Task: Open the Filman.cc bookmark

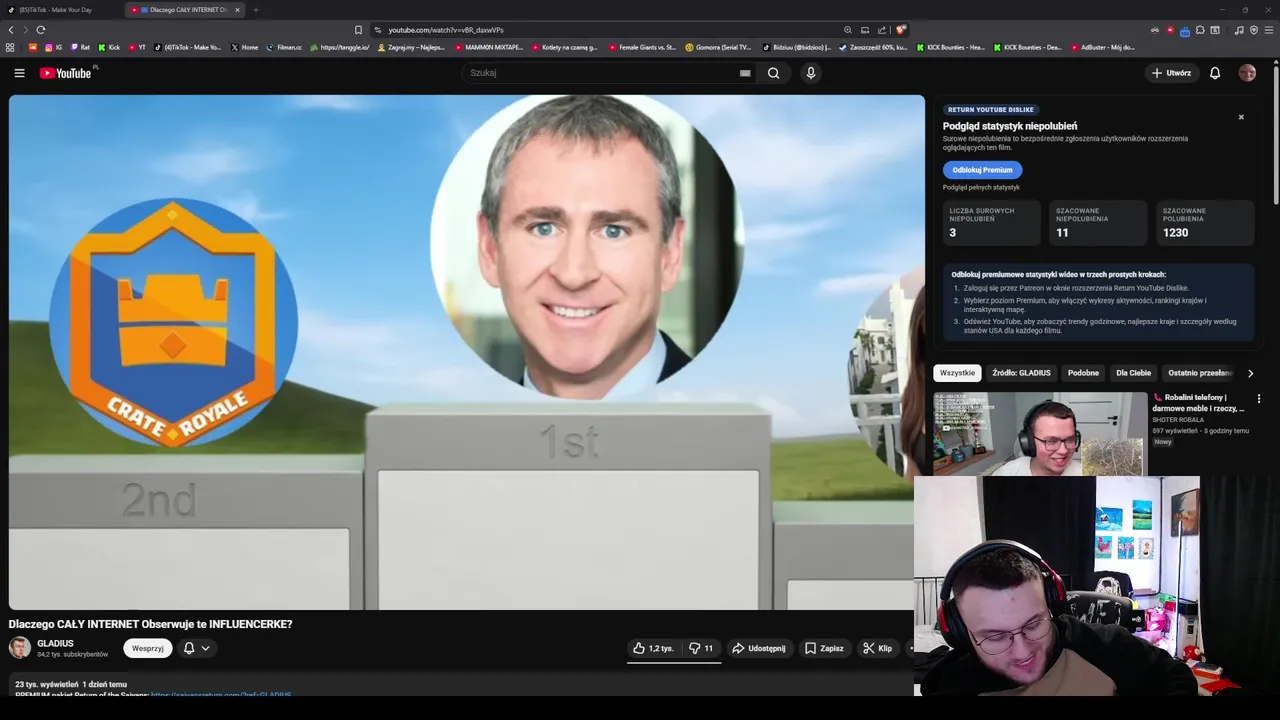Action: coord(284,47)
